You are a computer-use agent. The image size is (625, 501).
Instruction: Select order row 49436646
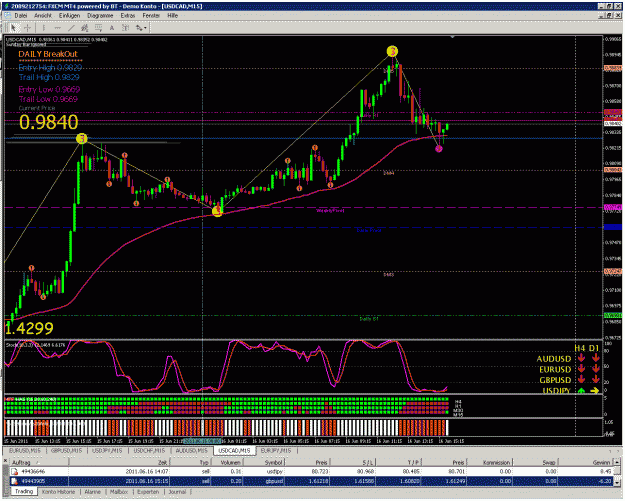pyautogui.click(x=310, y=472)
